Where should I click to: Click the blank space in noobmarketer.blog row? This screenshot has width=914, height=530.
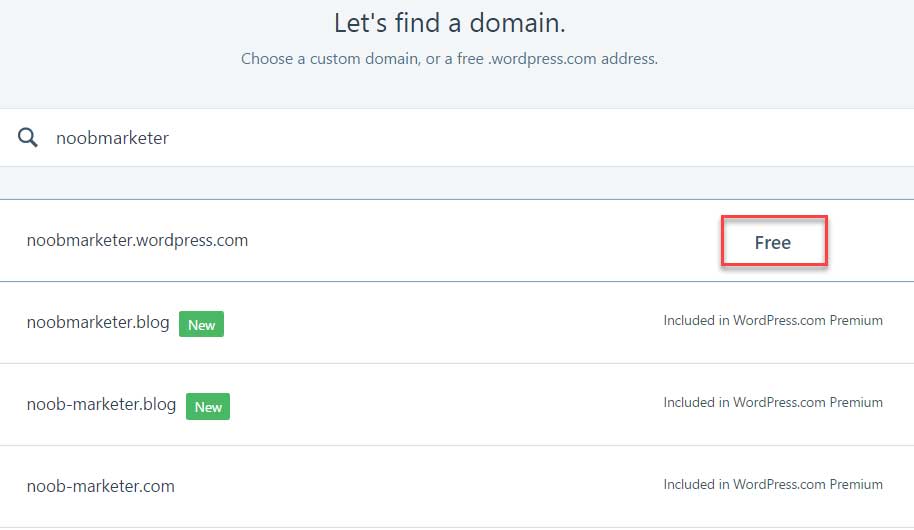[x=443, y=322]
